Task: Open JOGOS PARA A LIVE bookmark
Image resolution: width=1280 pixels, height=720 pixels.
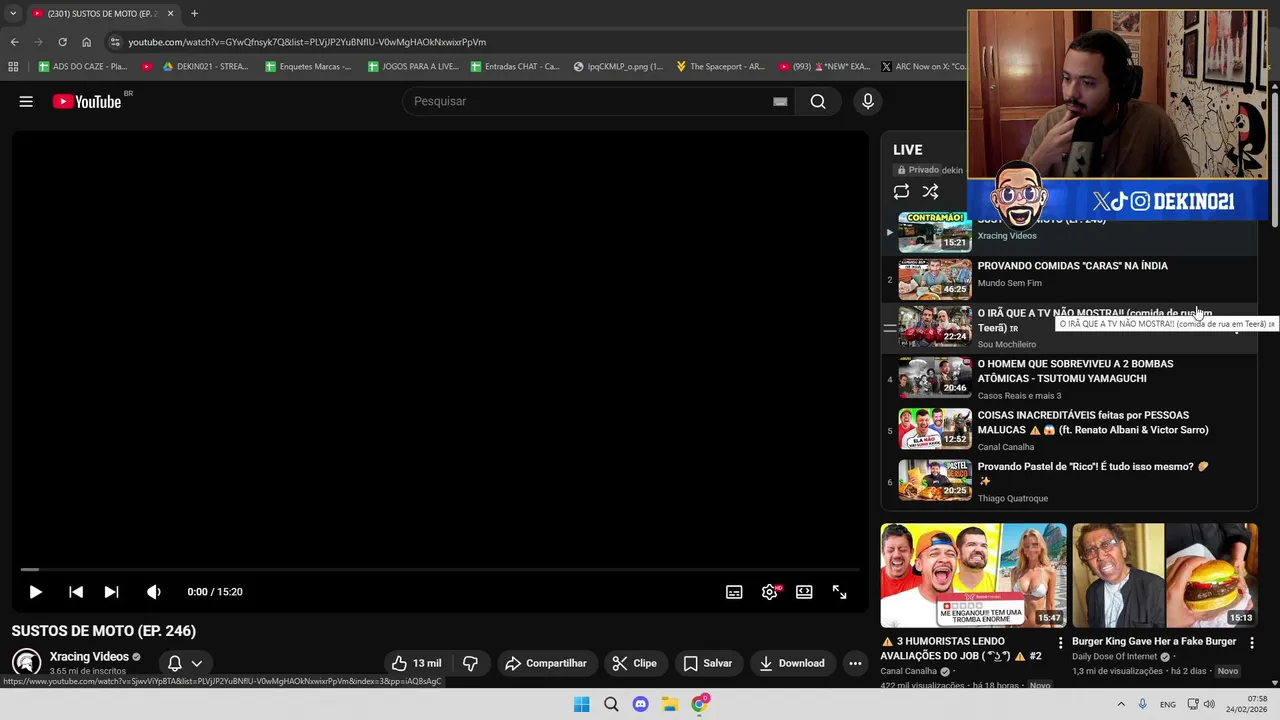Action: (x=413, y=67)
